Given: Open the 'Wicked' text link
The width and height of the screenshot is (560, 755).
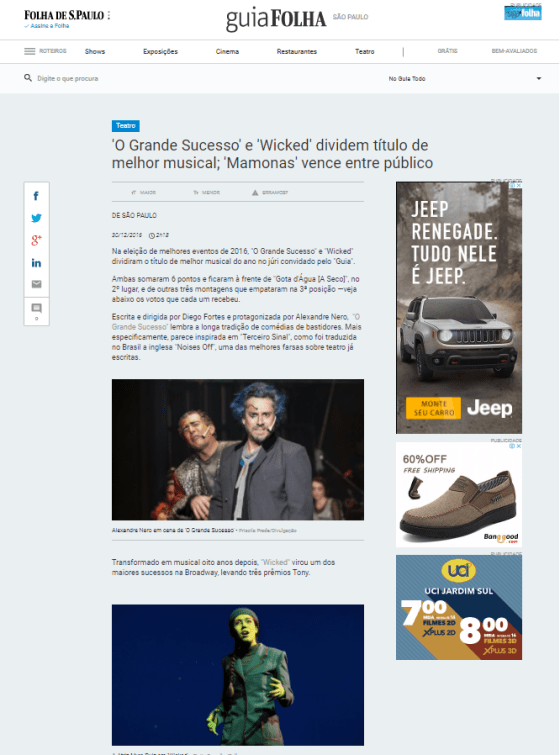Looking at the screenshot, I should (x=275, y=562).
